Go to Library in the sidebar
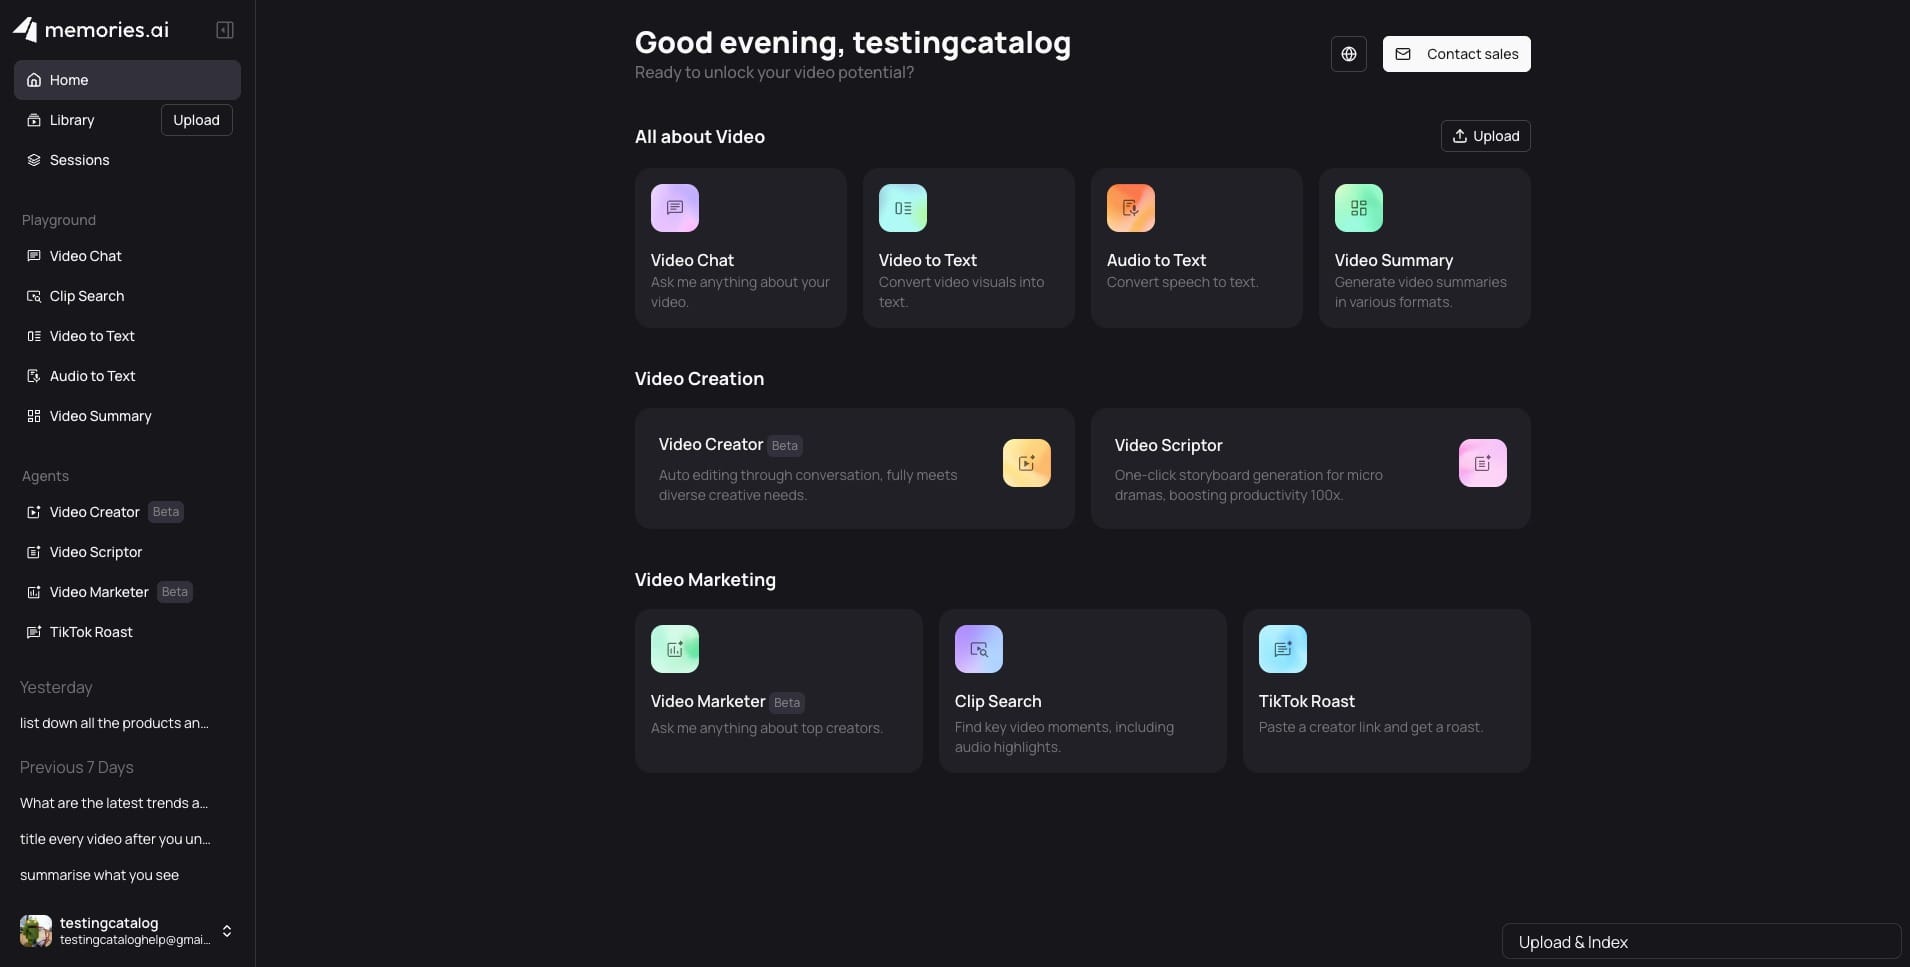Screen dimensions: 1910x967 [72, 120]
